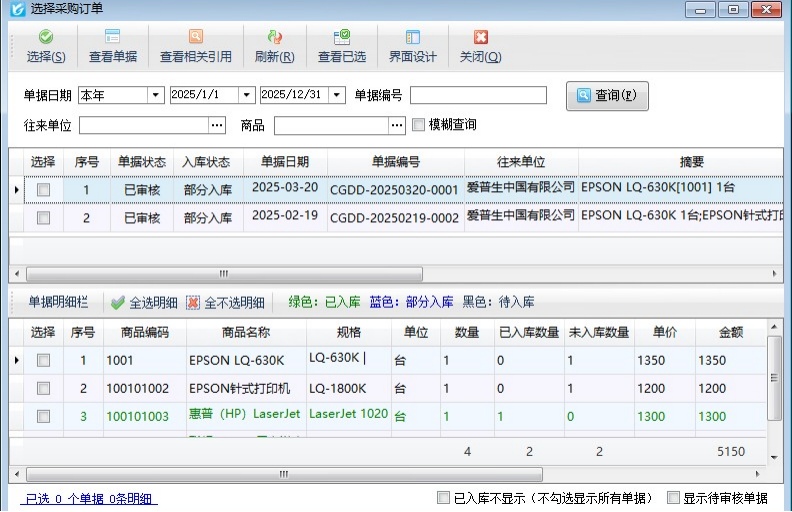Refresh the list with 刷新(R)
792x512 pixels.
(274, 38)
